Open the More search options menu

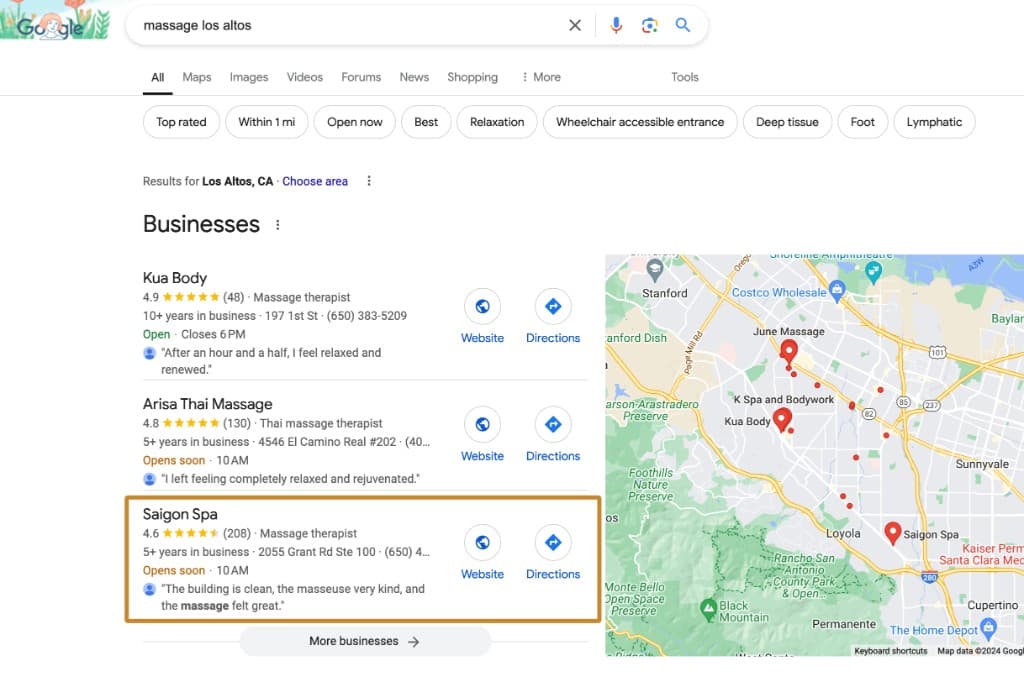point(540,77)
